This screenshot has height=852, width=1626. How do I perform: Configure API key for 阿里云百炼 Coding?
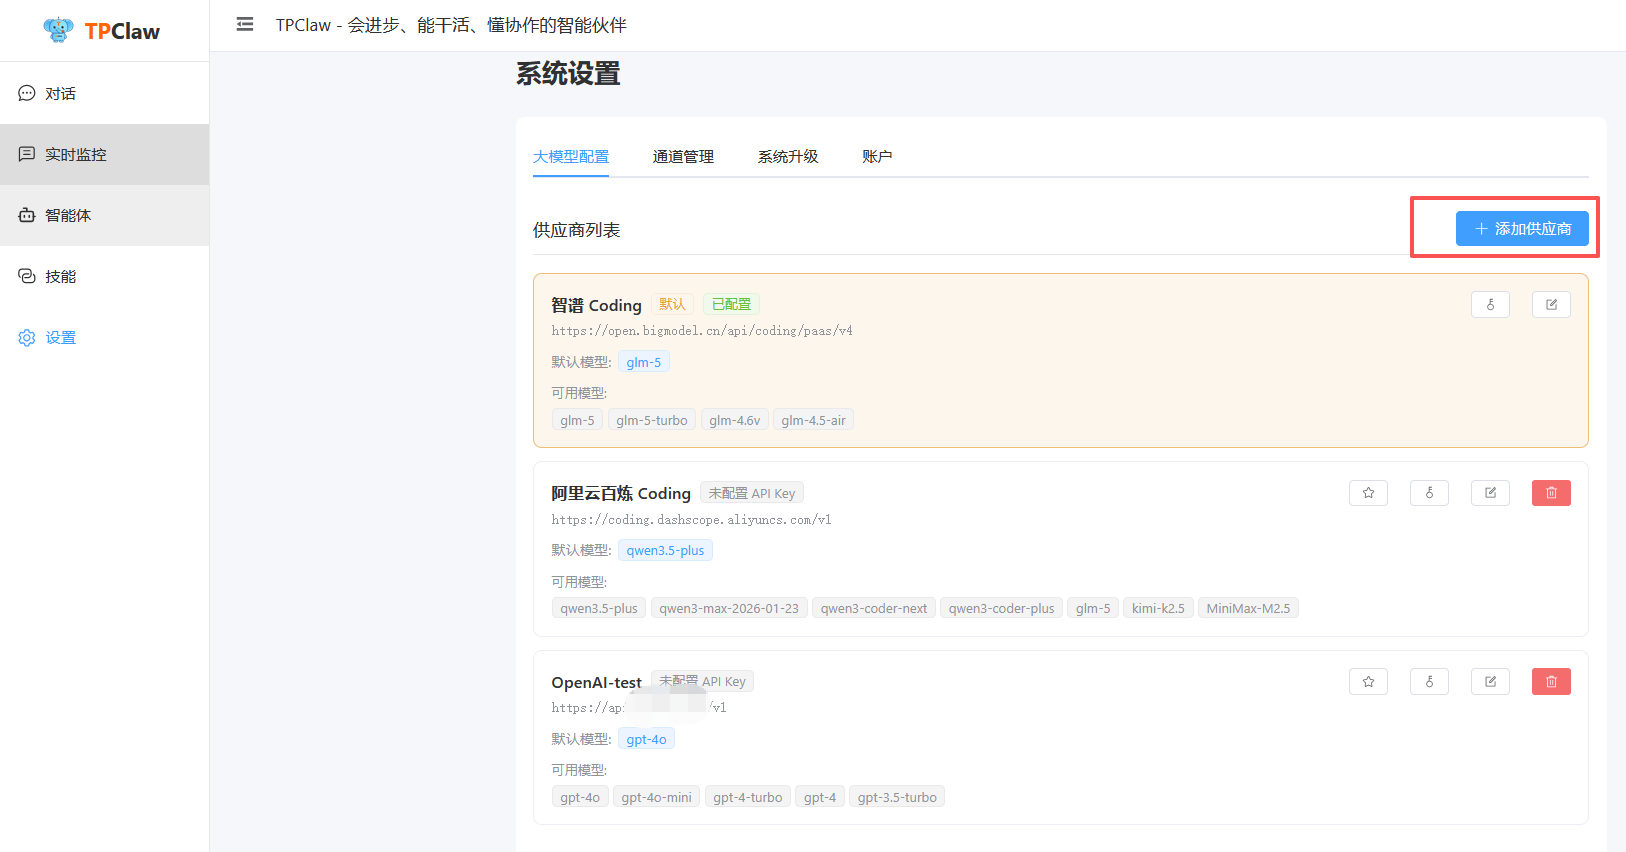pos(1429,493)
